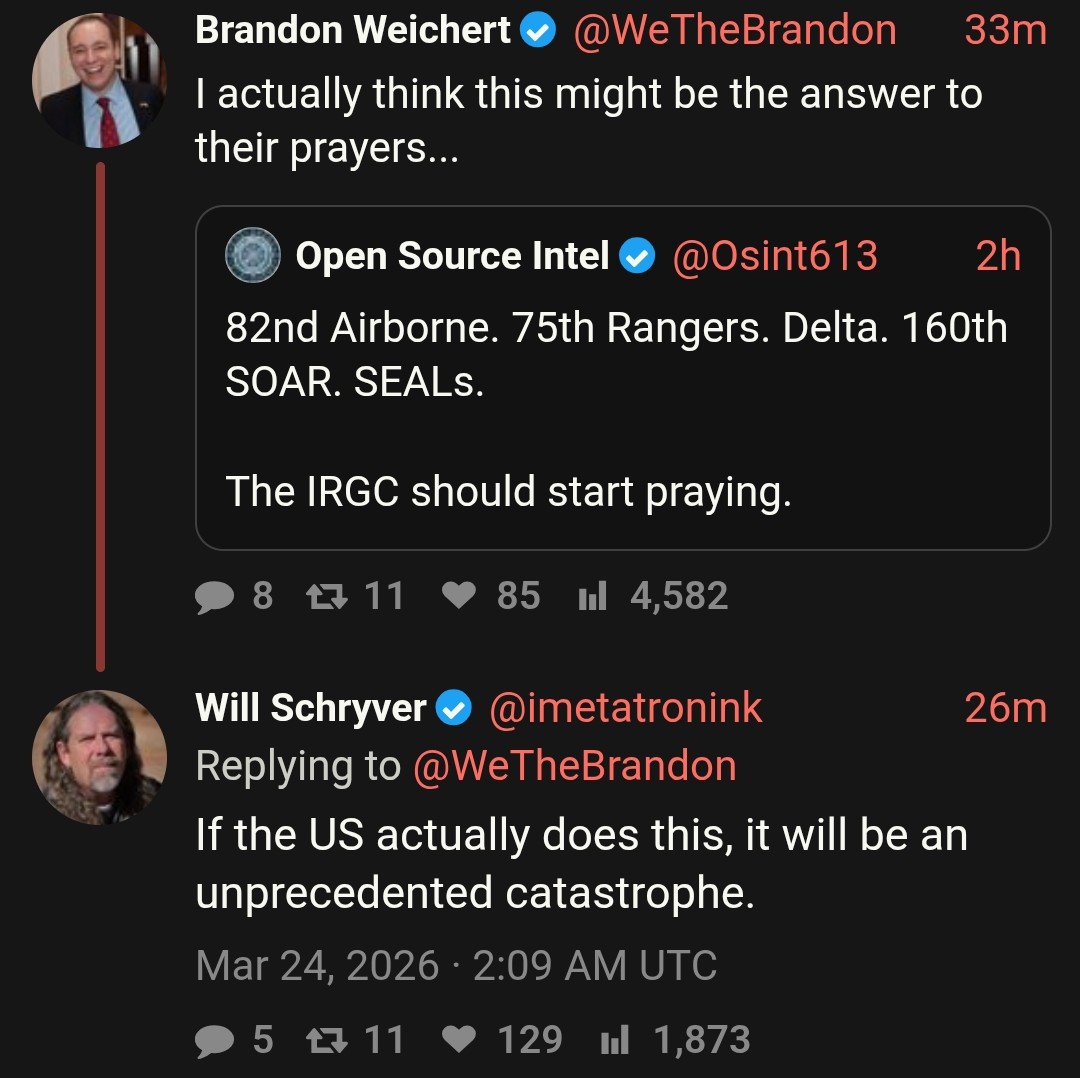This screenshot has width=1080, height=1078.
Task: Open the @WeTheBrandon handle link
Action: click(x=735, y=31)
